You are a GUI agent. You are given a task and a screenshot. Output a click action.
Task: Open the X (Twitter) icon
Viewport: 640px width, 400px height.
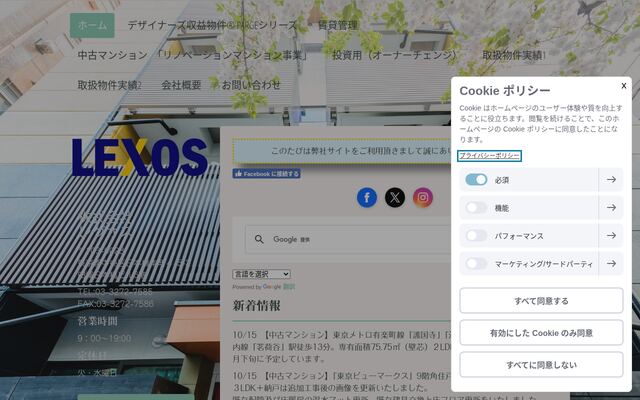click(395, 198)
